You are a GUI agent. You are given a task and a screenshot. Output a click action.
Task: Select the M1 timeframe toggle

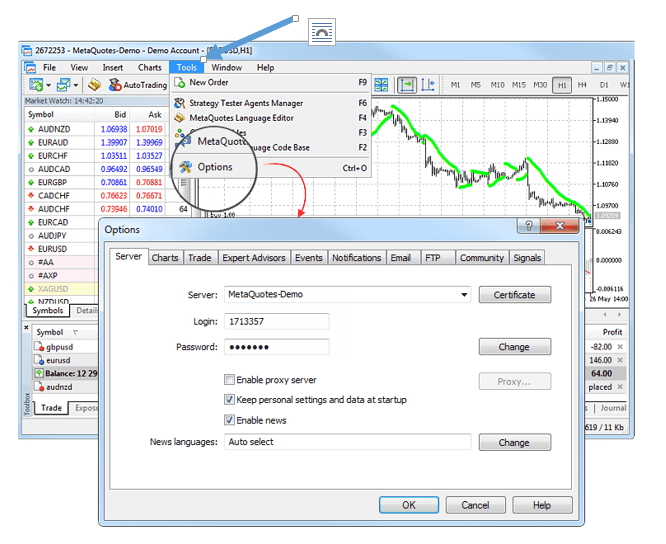tap(455, 85)
